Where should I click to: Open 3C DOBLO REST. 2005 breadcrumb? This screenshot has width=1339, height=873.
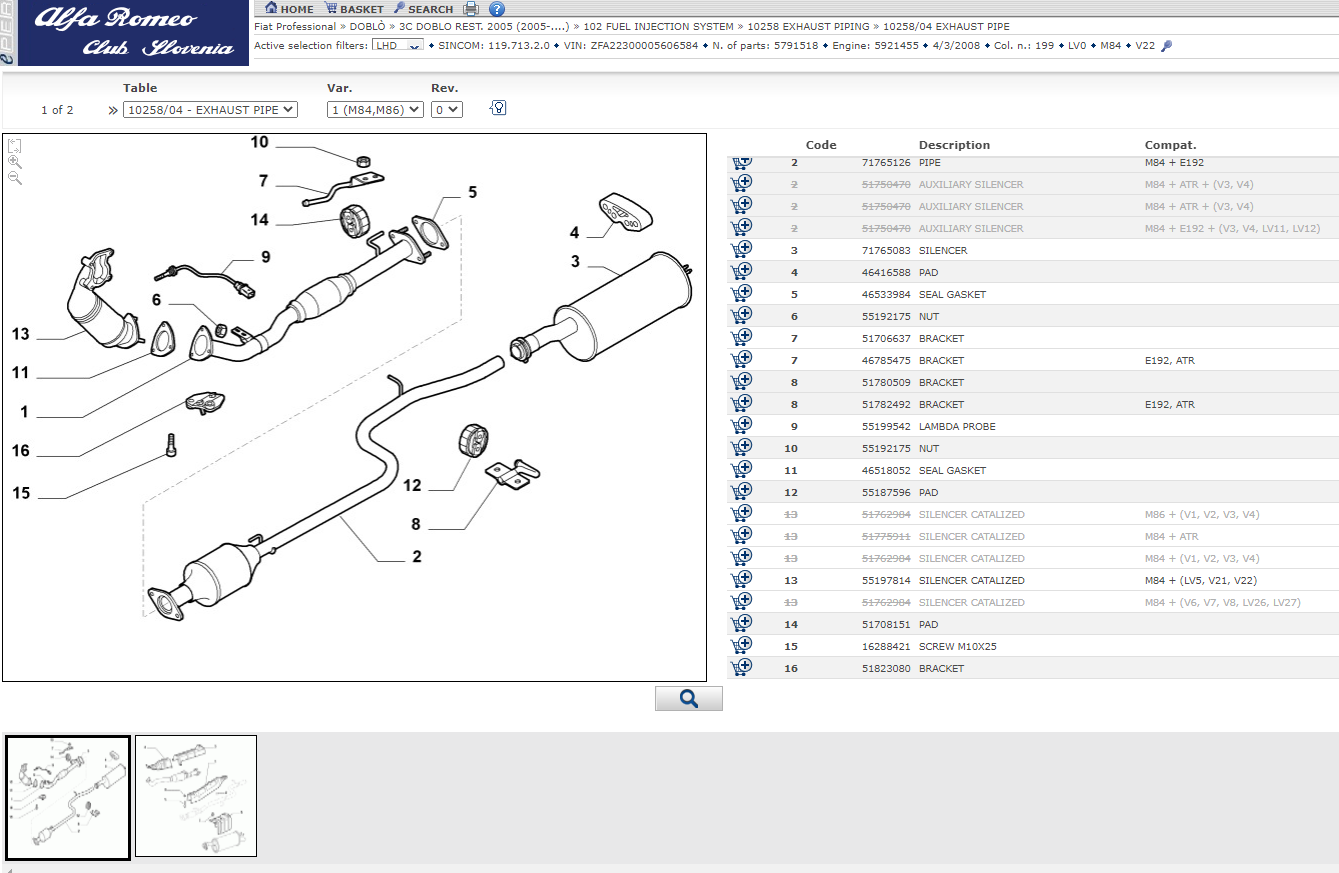484,26
